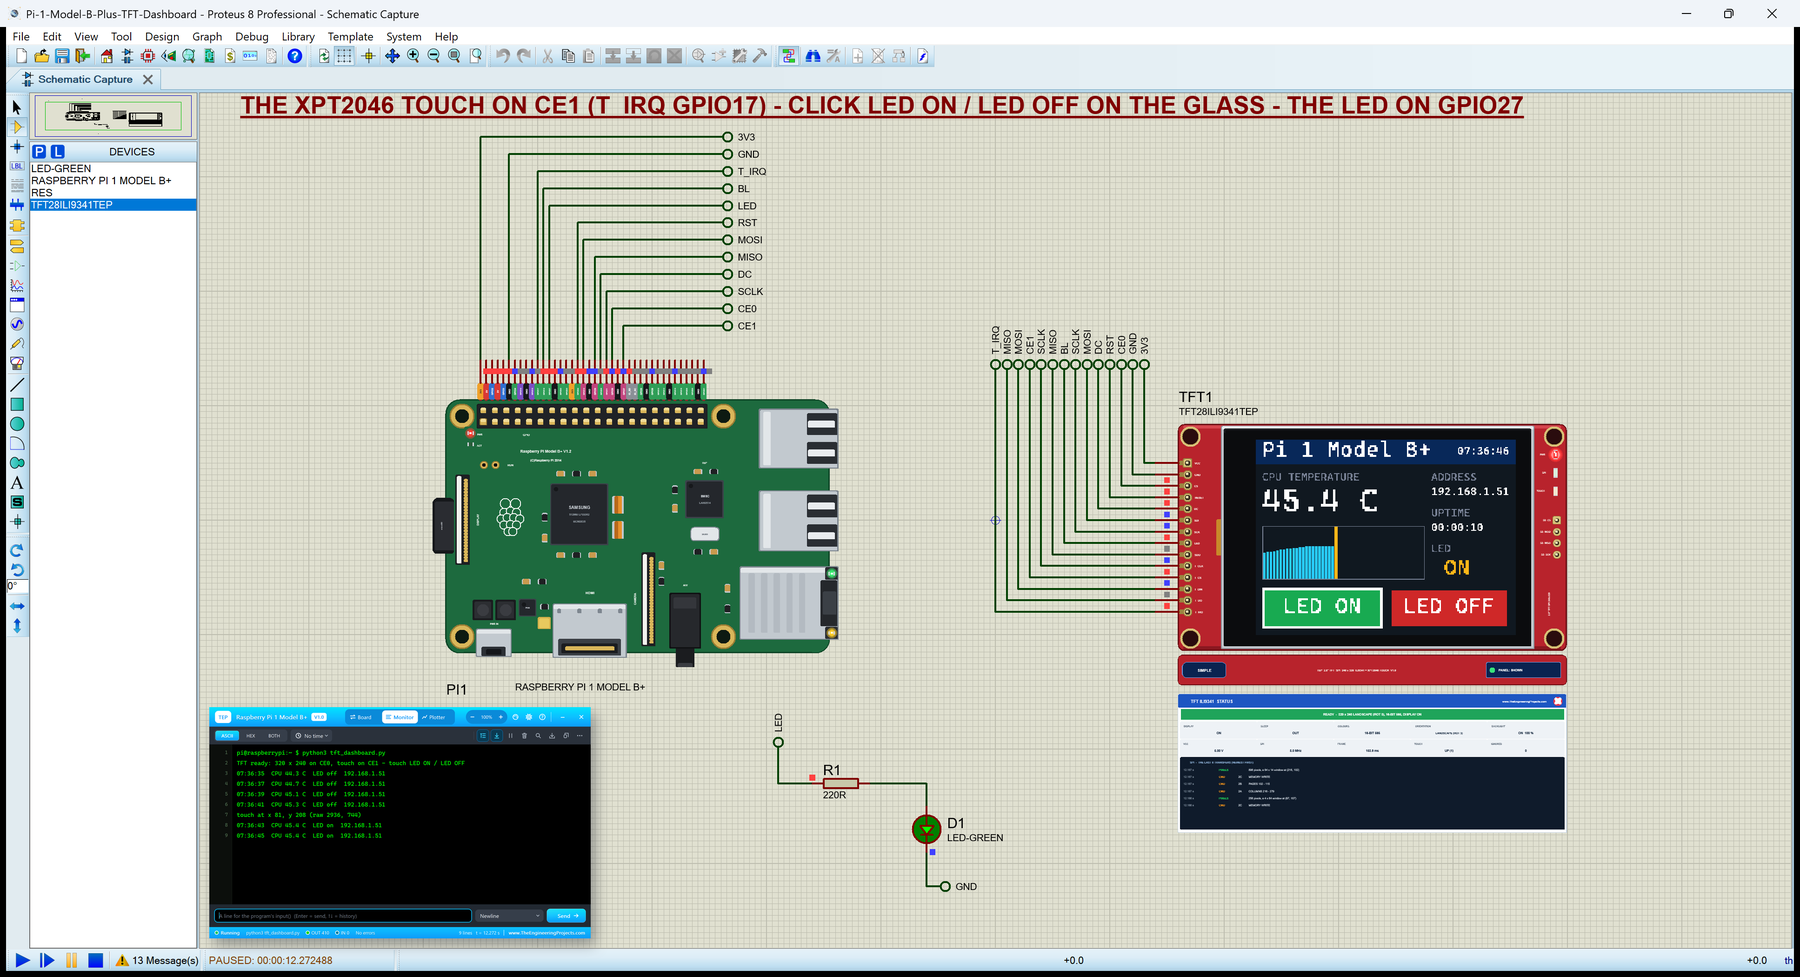Click the Save Project toolbar icon

tap(62, 56)
